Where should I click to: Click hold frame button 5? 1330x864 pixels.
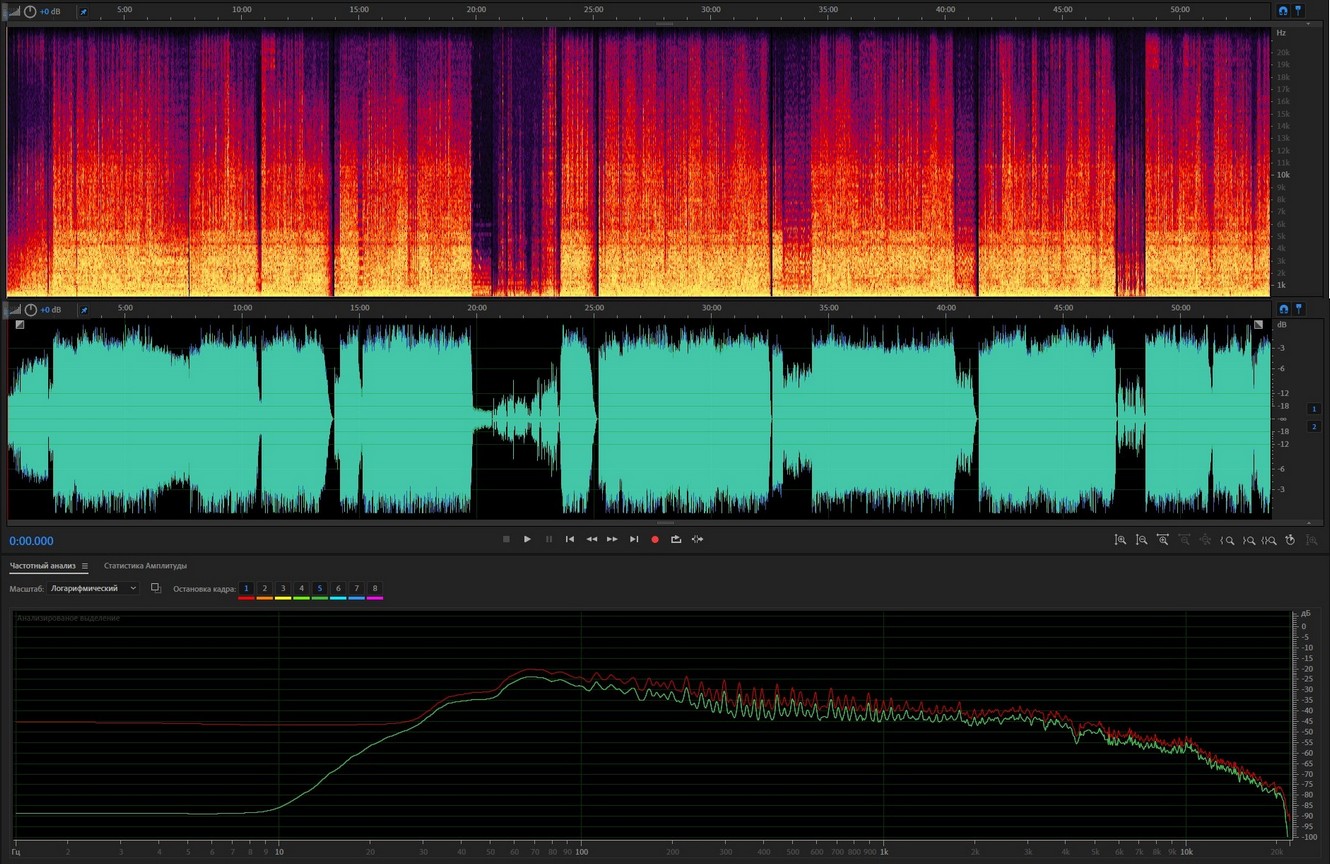pos(320,588)
